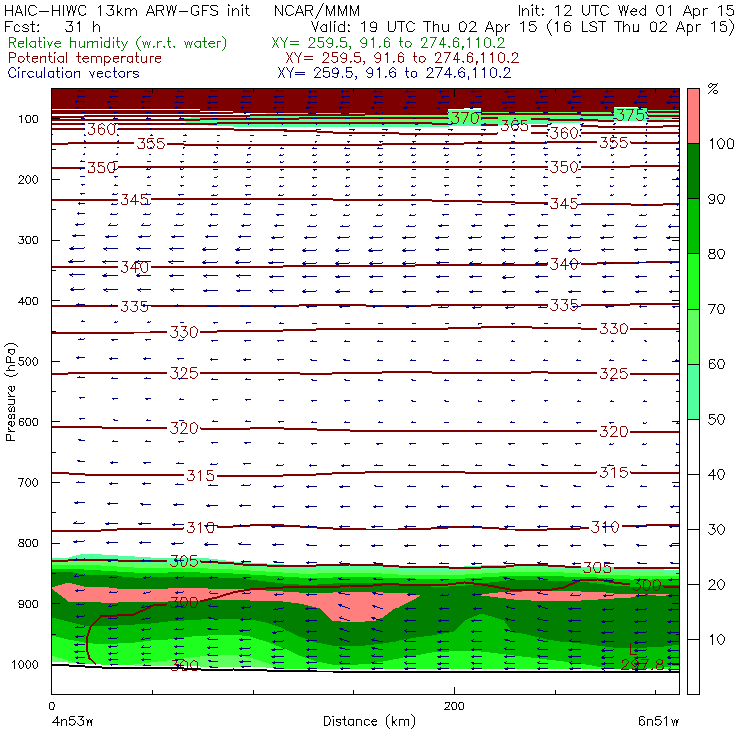The width and height of the screenshot is (740, 740).
Task: Click the 'Distance (km)' axis title
Action: click(x=369, y=722)
